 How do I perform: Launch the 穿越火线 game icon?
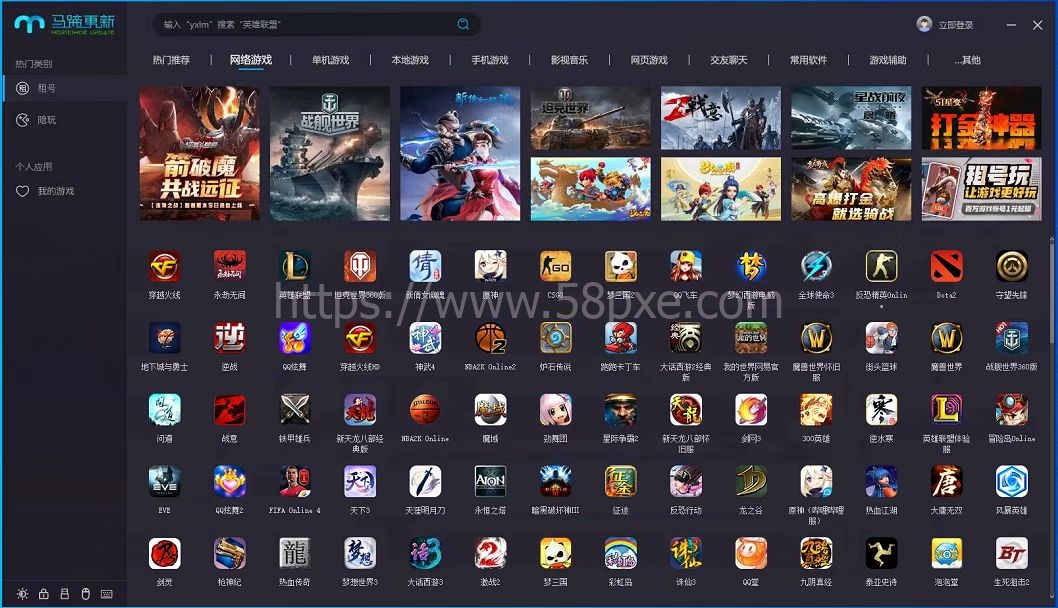click(x=164, y=267)
